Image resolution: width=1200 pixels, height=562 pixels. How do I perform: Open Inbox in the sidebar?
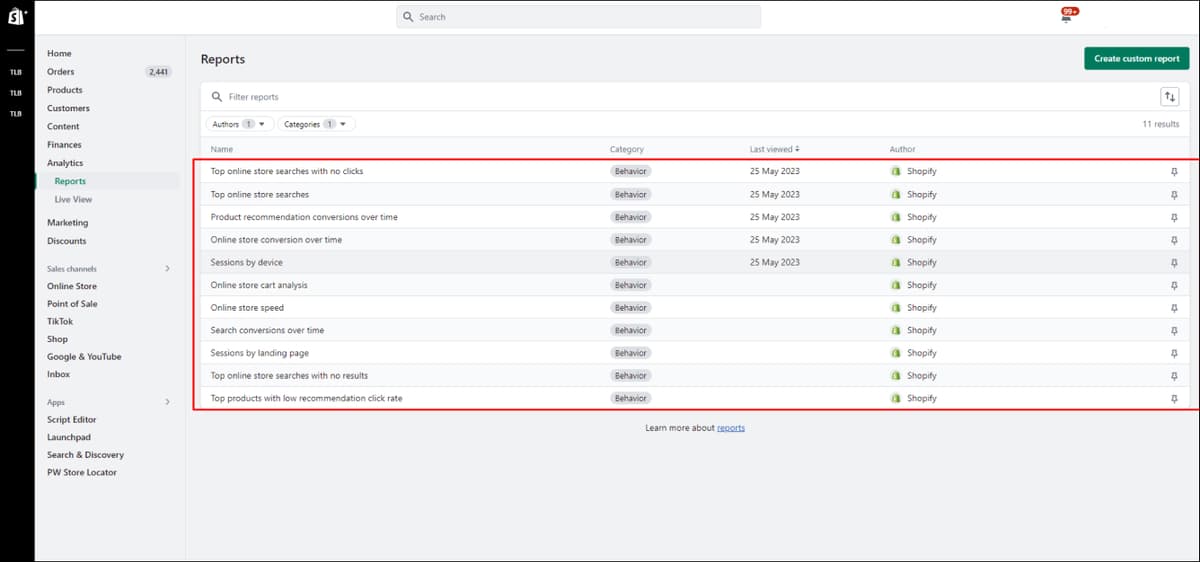tap(59, 374)
